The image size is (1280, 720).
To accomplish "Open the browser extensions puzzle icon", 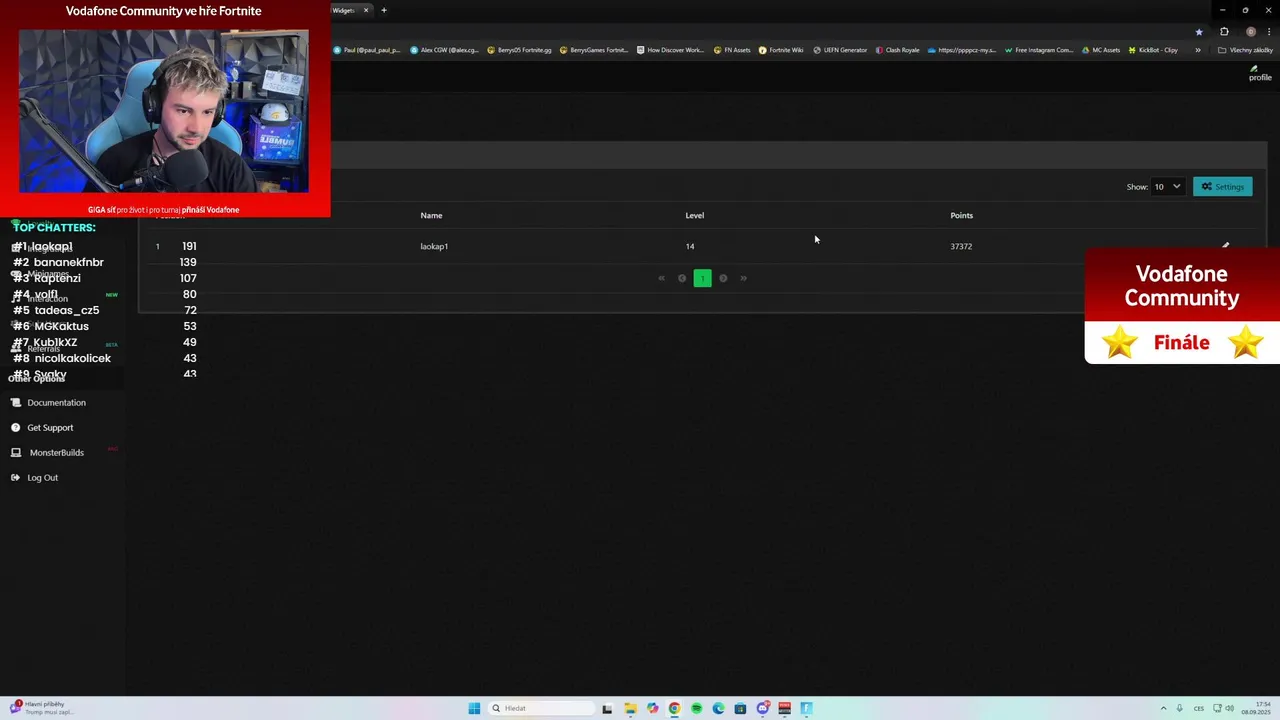I will click(1224, 32).
